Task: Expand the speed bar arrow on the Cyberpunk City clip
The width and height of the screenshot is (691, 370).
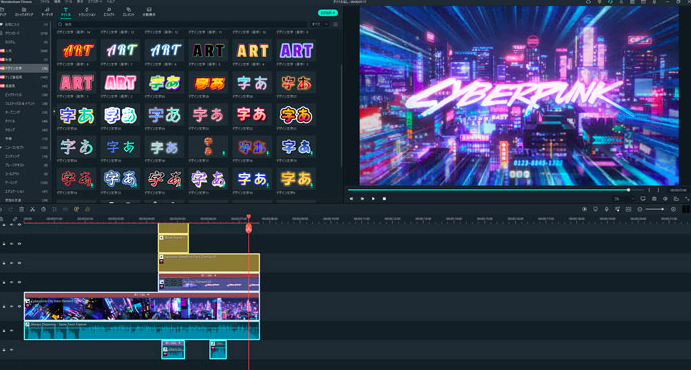Action: click(149, 294)
